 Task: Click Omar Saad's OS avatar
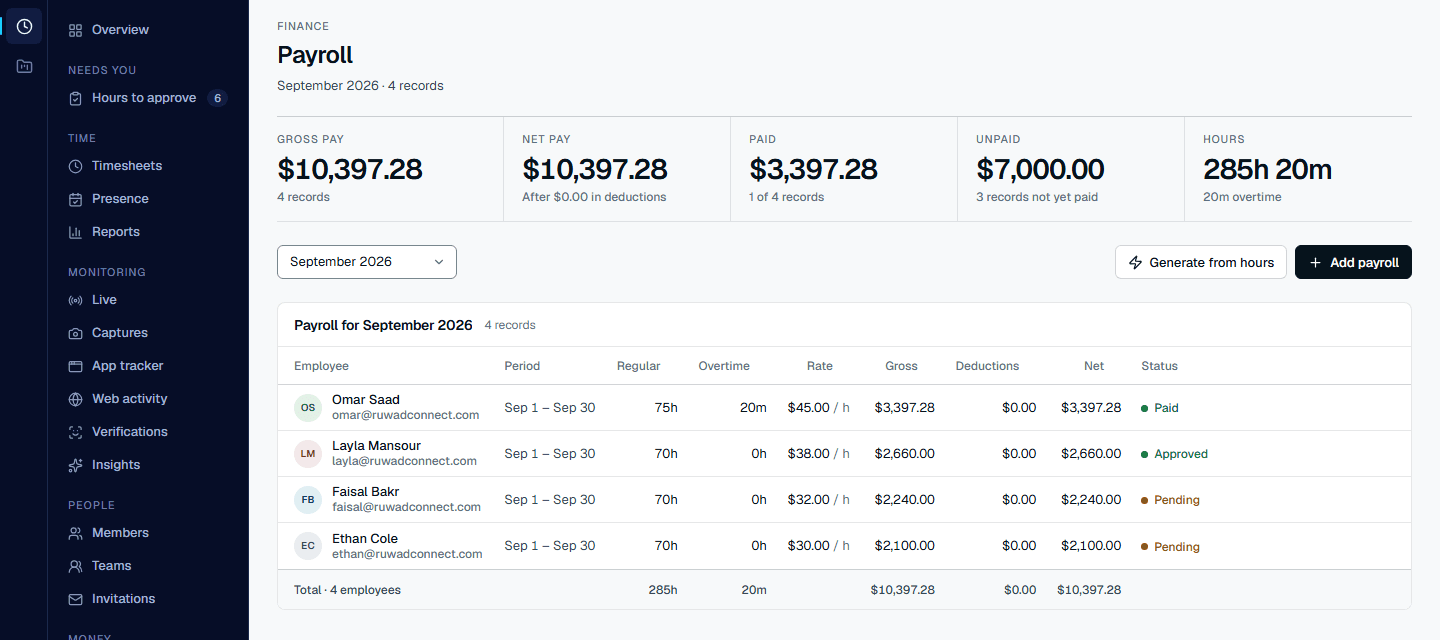pyautogui.click(x=308, y=408)
